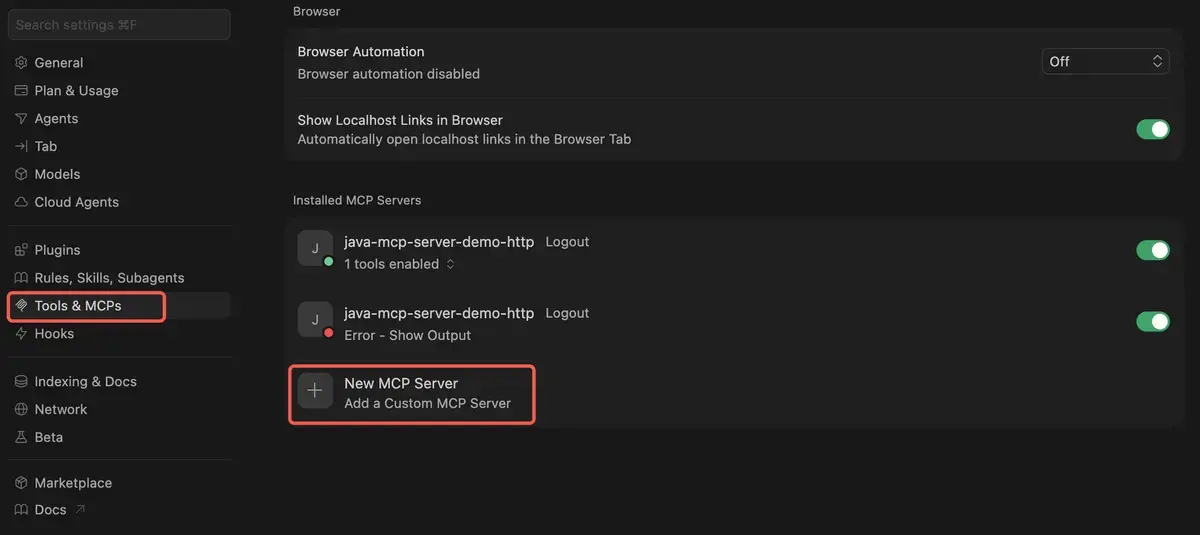The width and height of the screenshot is (1200, 535).
Task: Open Rules, Skills, Subagents settings
Action: [110, 278]
